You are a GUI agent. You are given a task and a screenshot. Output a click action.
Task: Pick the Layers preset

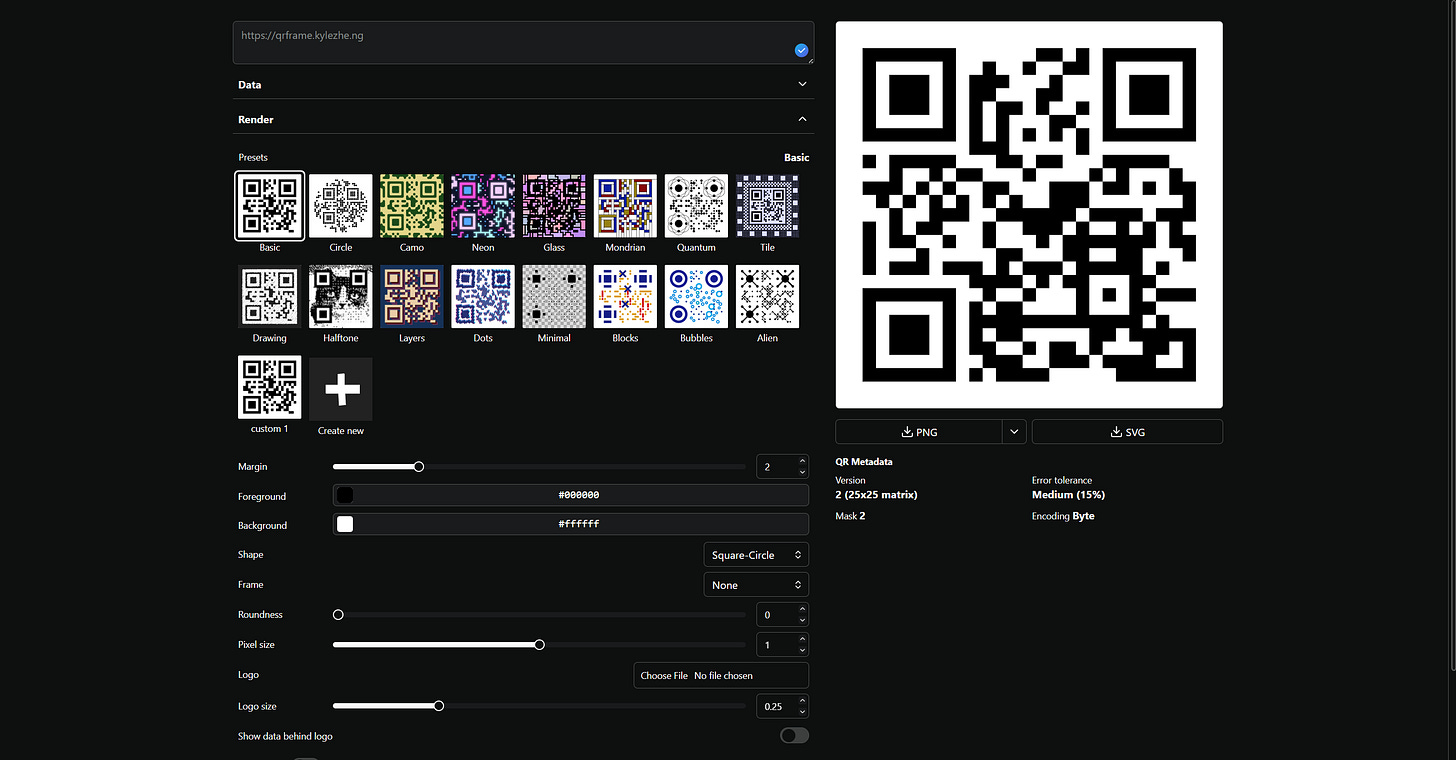[x=412, y=296]
